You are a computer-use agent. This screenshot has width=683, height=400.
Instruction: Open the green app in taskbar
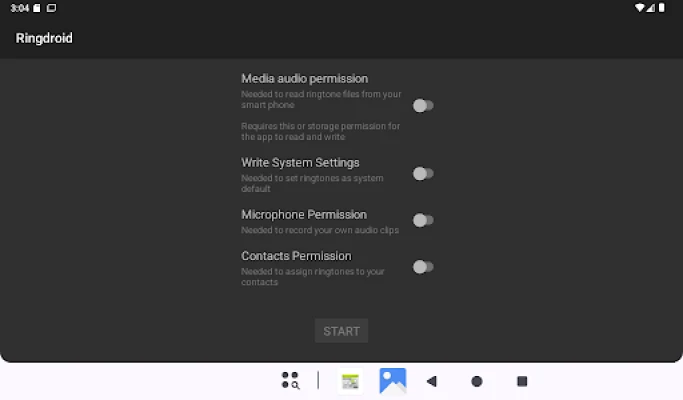point(350,381)
